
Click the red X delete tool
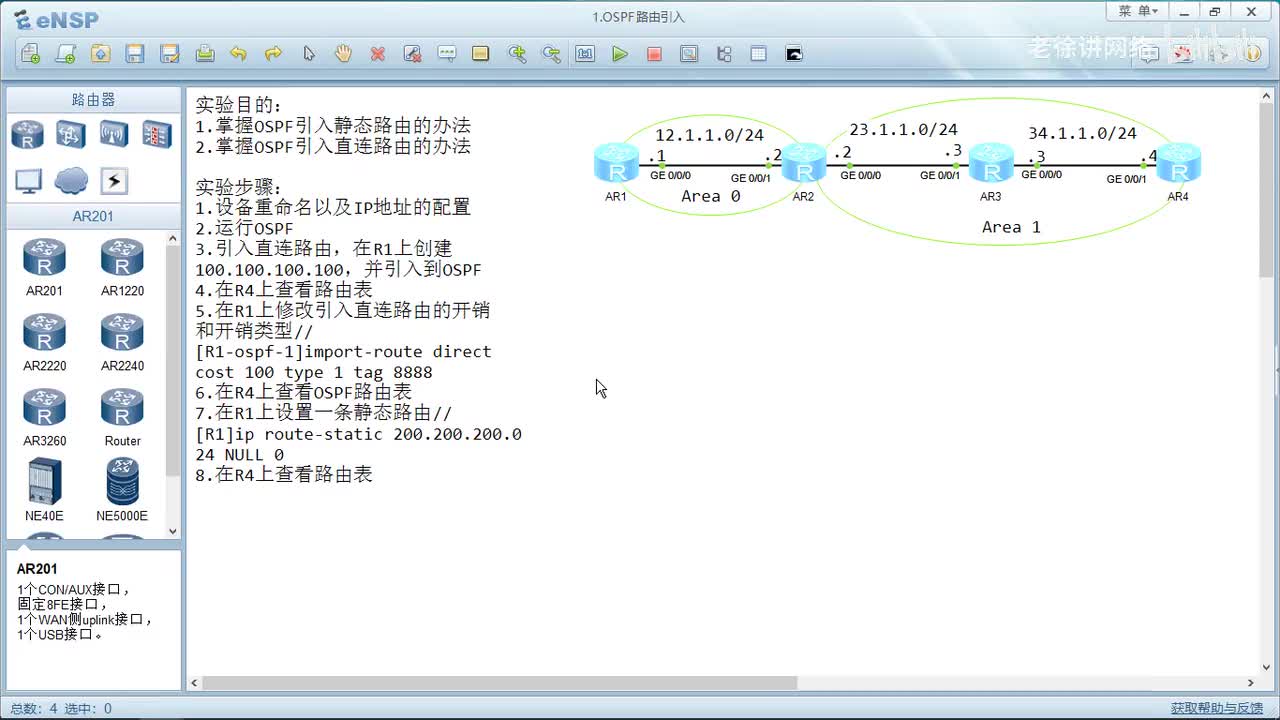click(x=378, y=54)
